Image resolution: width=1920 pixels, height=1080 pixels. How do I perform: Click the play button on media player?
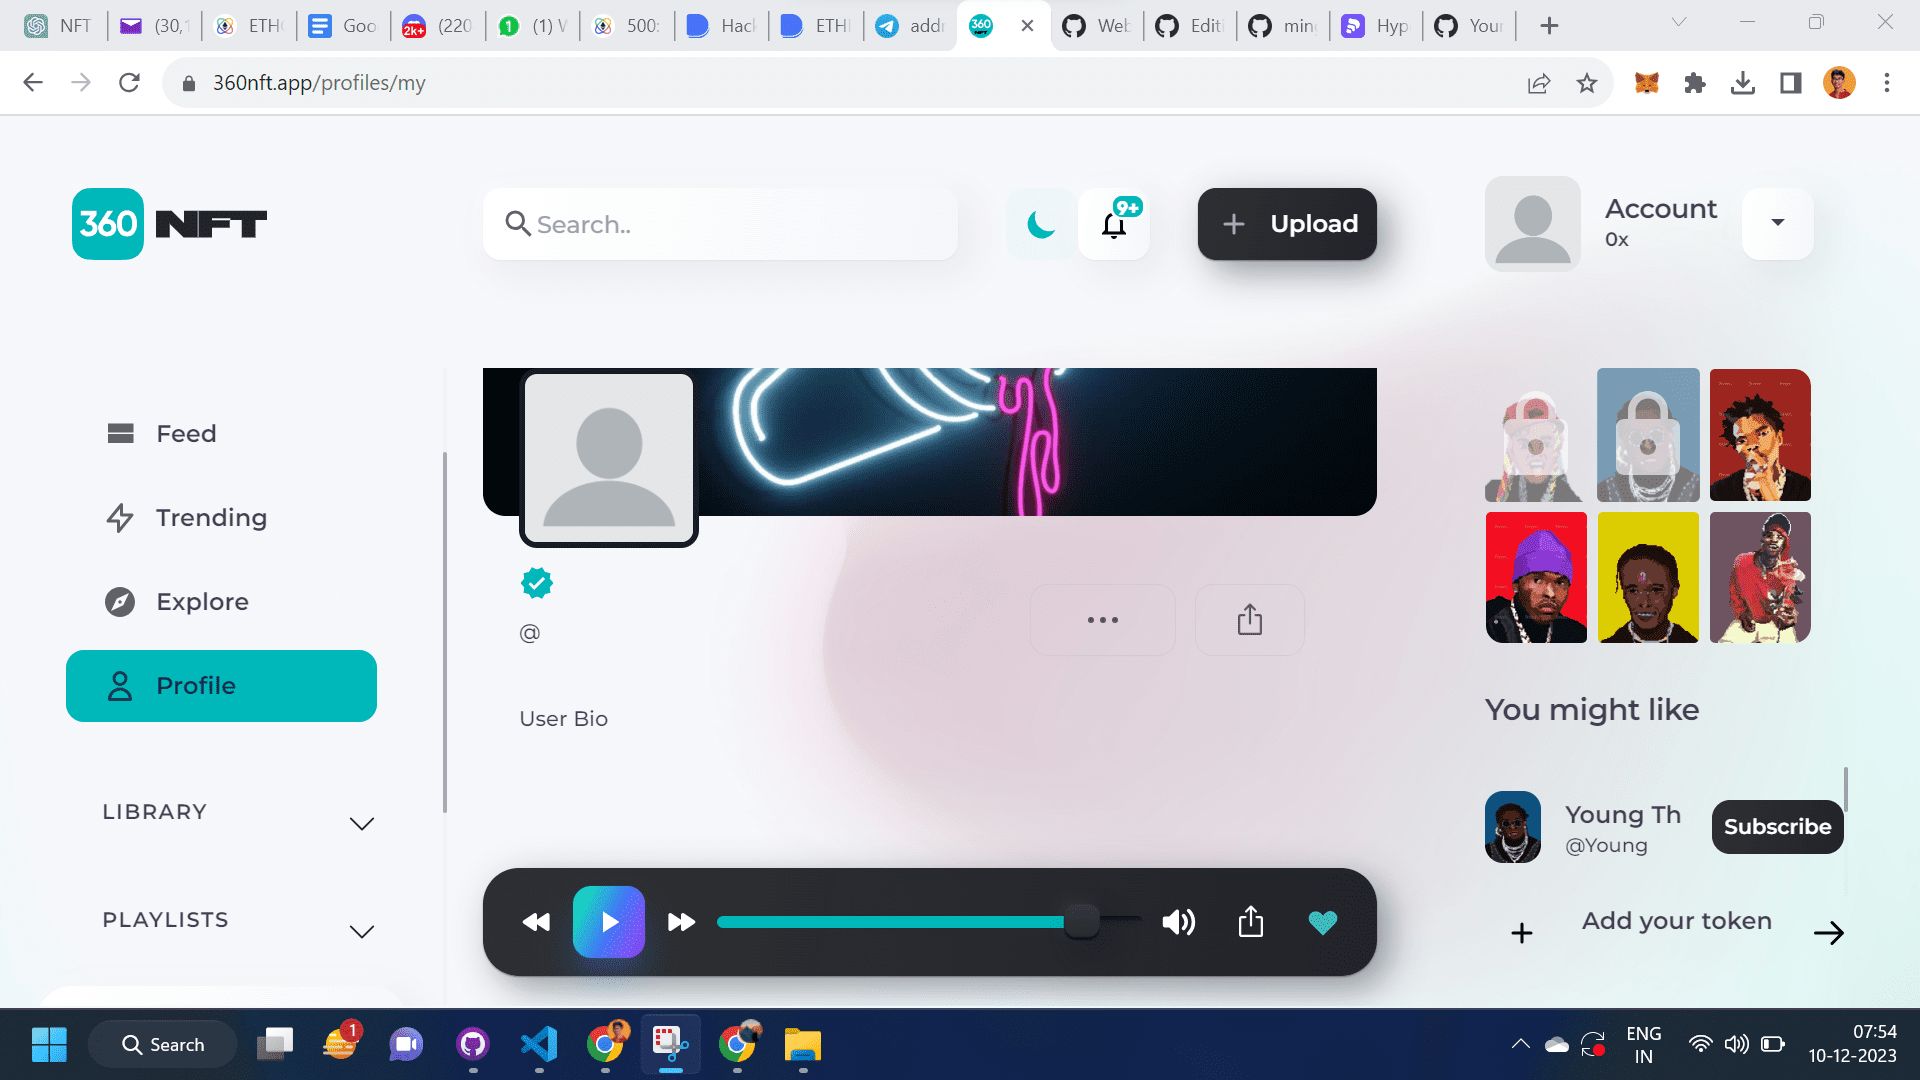pos(608,922)
